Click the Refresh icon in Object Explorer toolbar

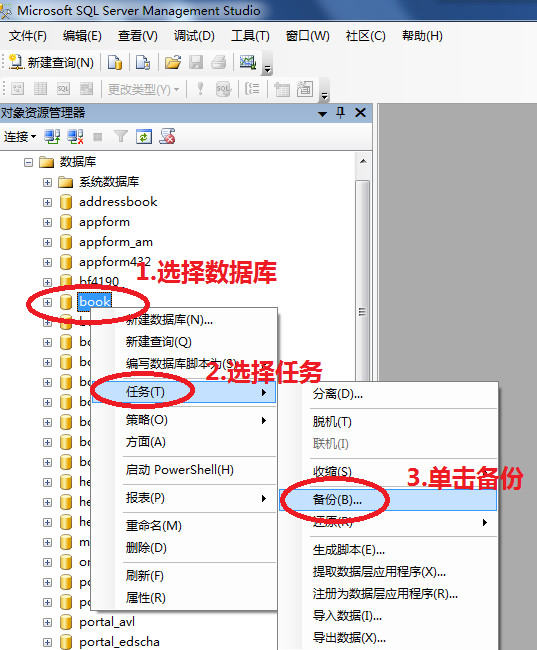pyautogui.click(x=144, y=136)
